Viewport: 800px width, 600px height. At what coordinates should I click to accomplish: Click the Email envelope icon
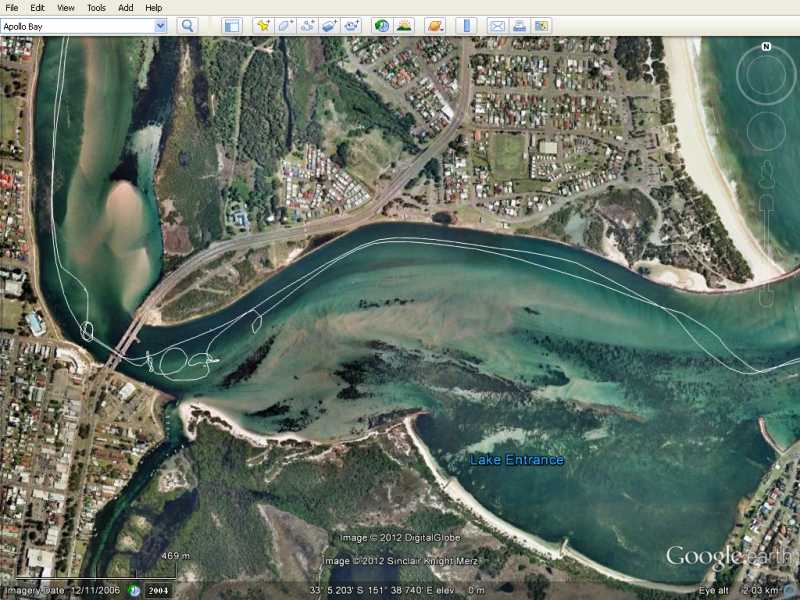[x=496, y=26]
